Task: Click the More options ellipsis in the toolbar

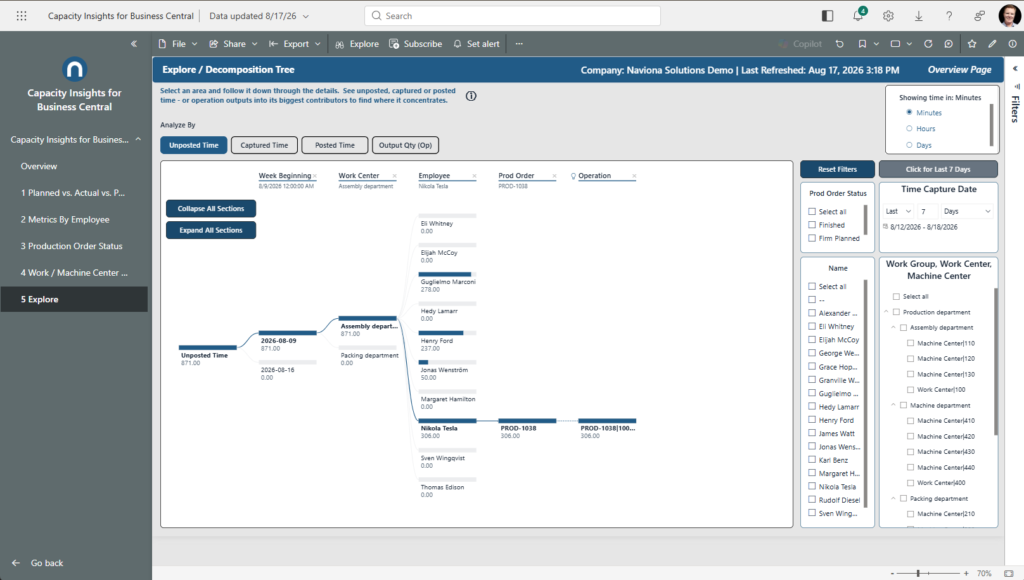Action: [519, 44]
